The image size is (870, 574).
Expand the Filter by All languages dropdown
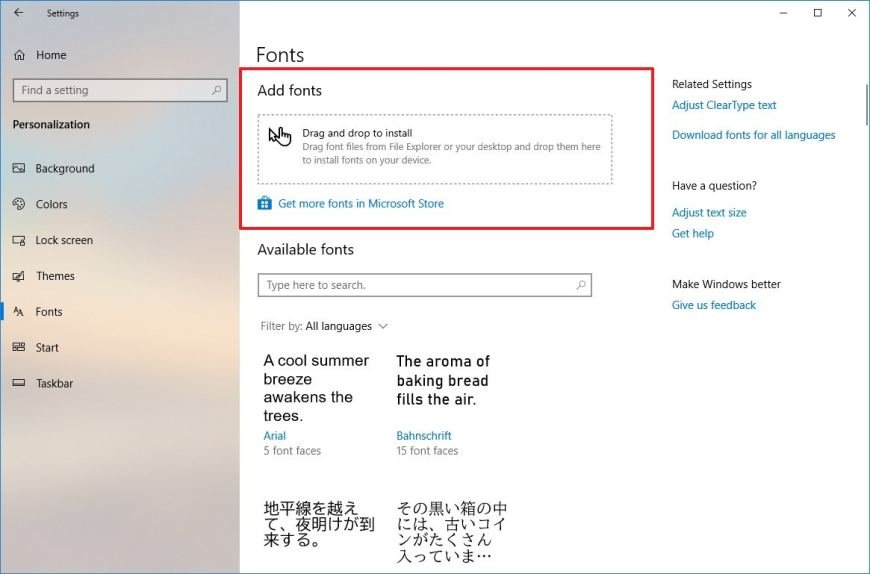tap(347, 326)
